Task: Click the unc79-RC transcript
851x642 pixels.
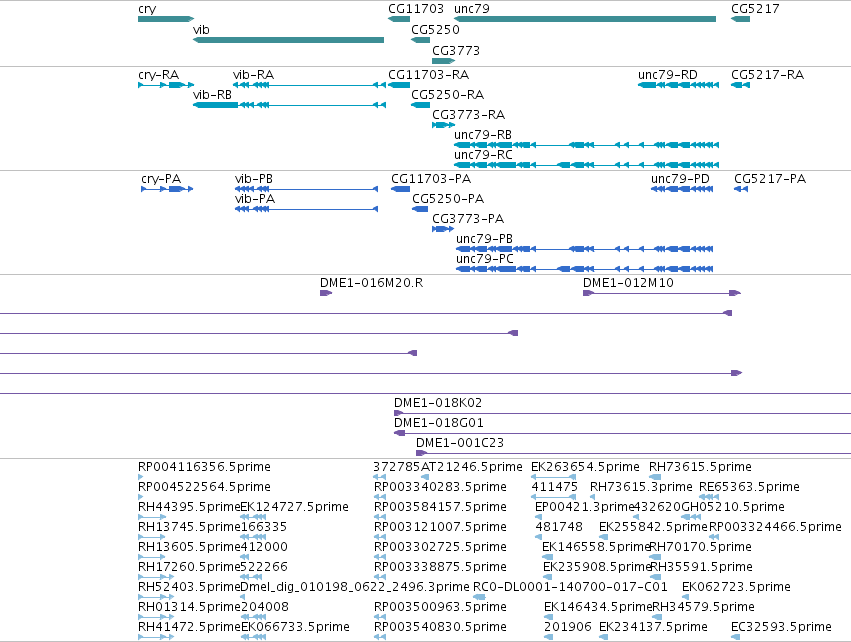Action: (586, 165)
